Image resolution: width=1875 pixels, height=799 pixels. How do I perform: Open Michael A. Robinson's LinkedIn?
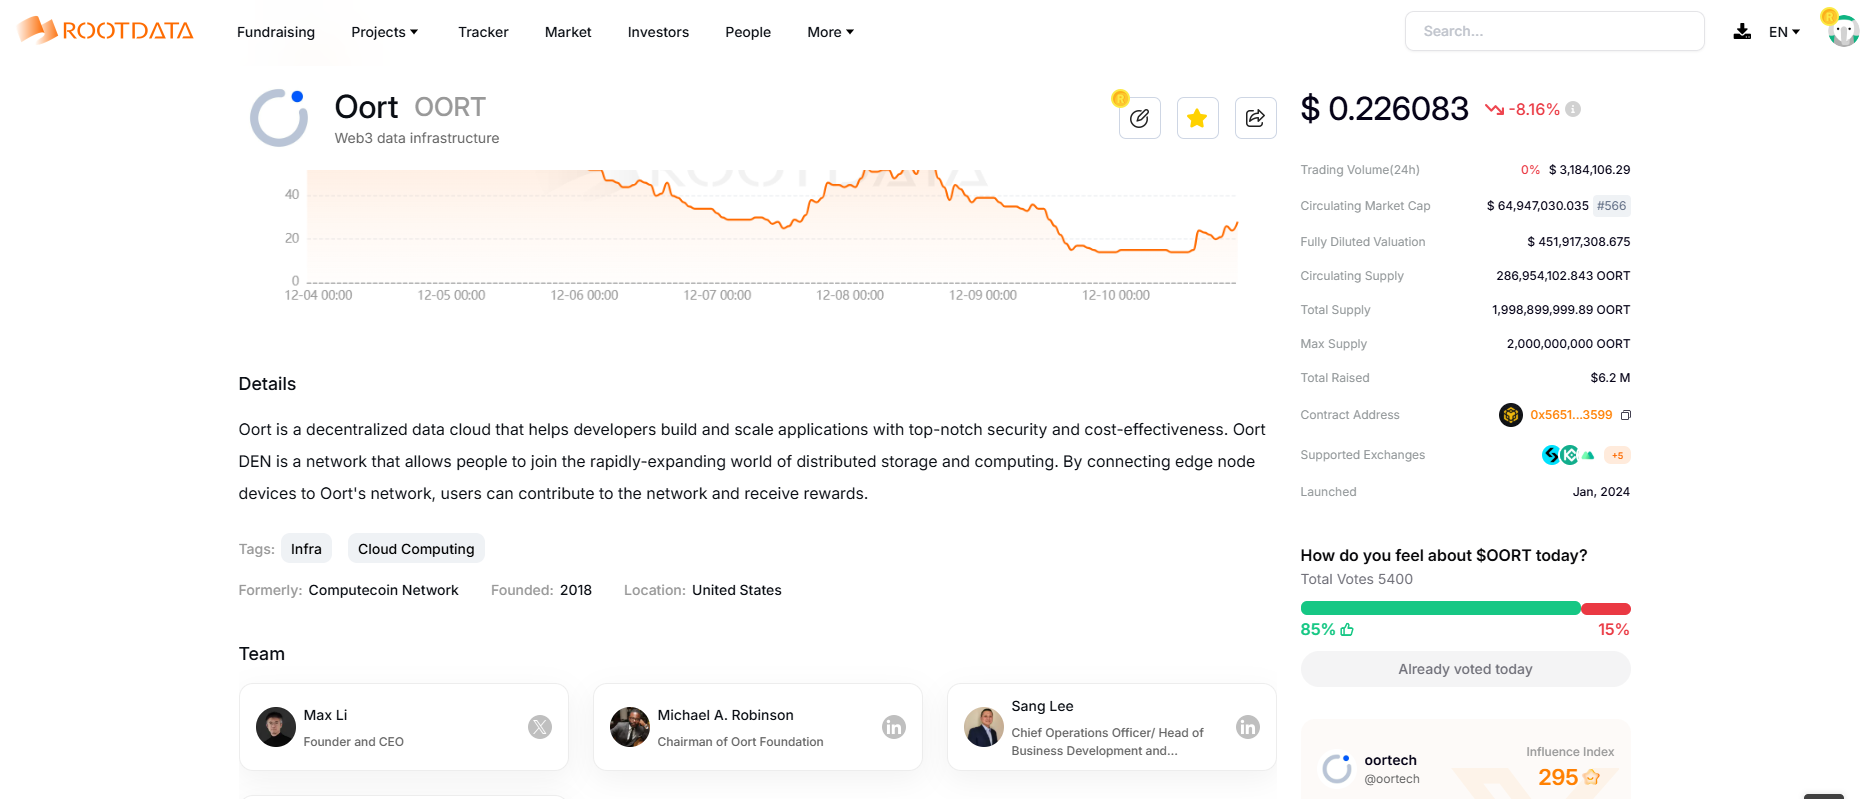pos(894,727)
